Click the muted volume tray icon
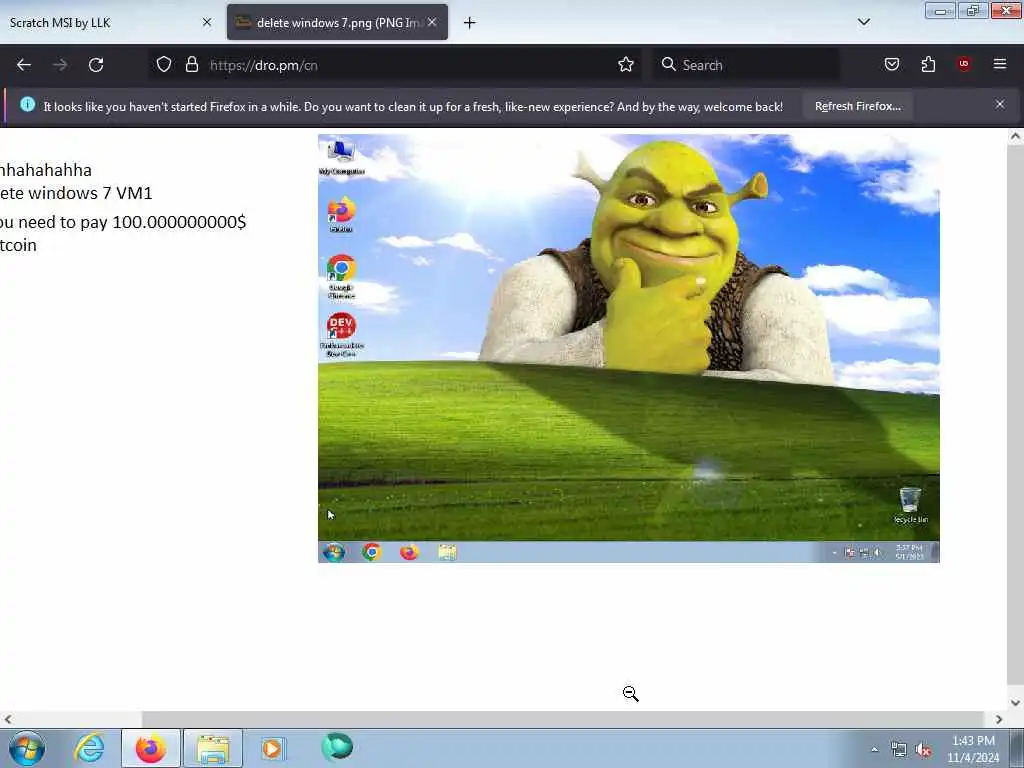 pos(923,750)
